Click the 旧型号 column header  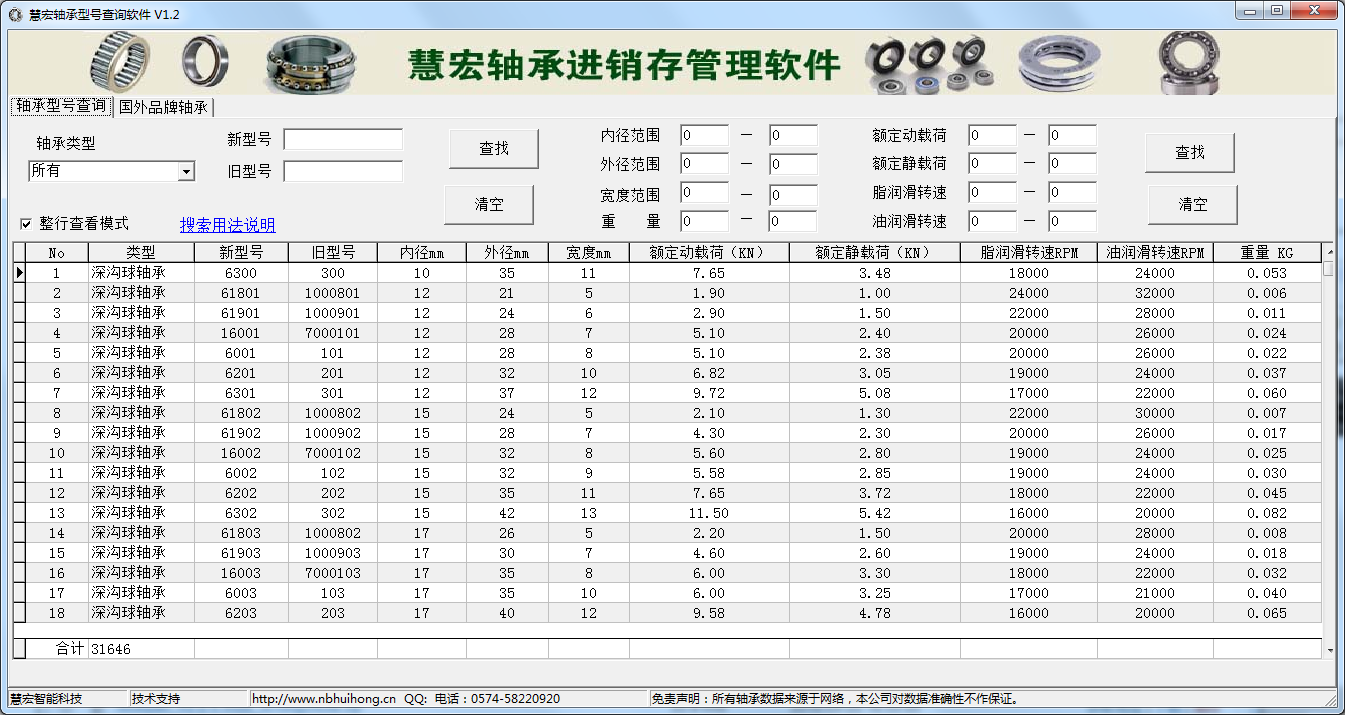pos(333,252)
